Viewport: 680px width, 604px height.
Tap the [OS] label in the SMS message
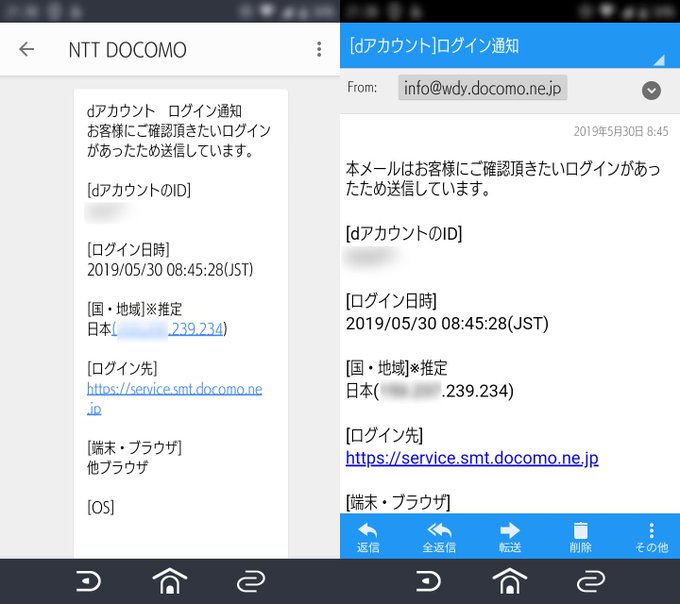pyautogui.click(x=101, y=507)
